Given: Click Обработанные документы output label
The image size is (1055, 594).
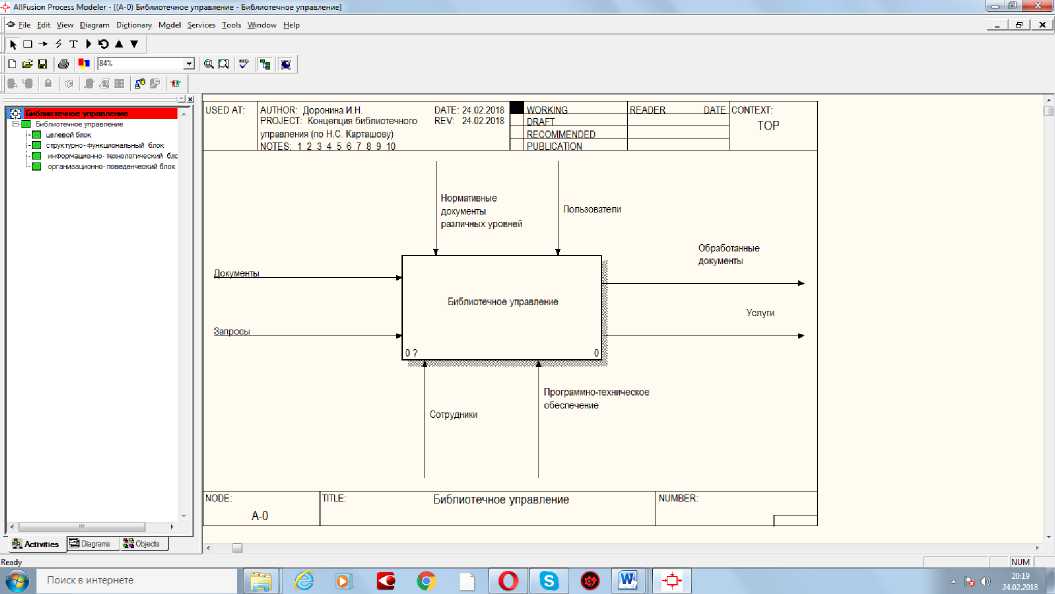Looking at the screenshot, I should click(x=729, y=254).
